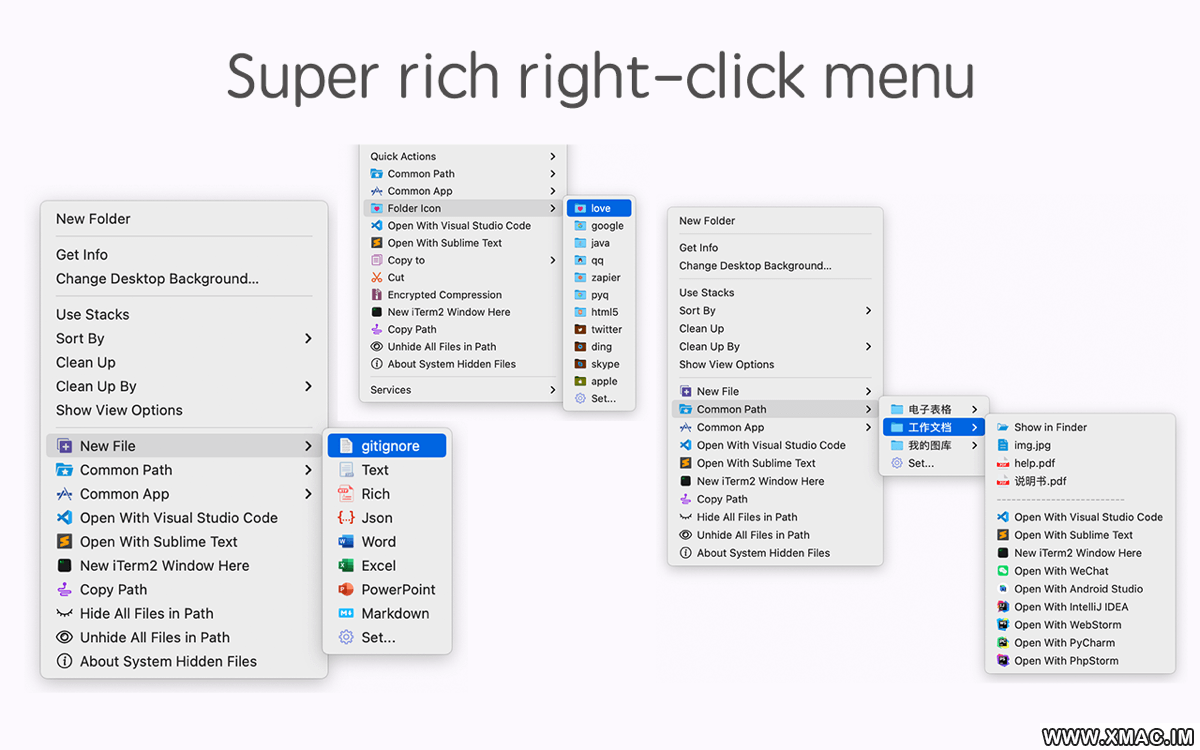Click the Open With WeChat icon
The height and width of the screenshot is (750, 1200).
click(x=1003, y=571)
